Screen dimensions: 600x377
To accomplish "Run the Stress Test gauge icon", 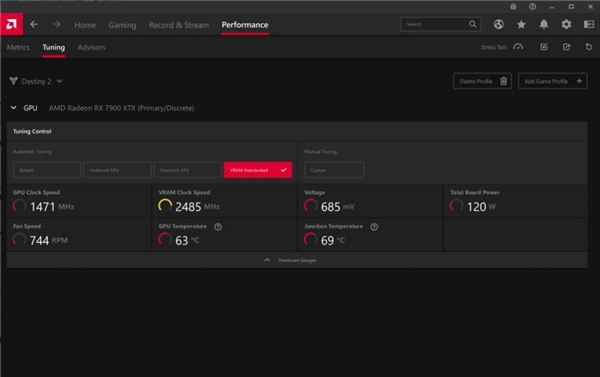I will [518, 47].
